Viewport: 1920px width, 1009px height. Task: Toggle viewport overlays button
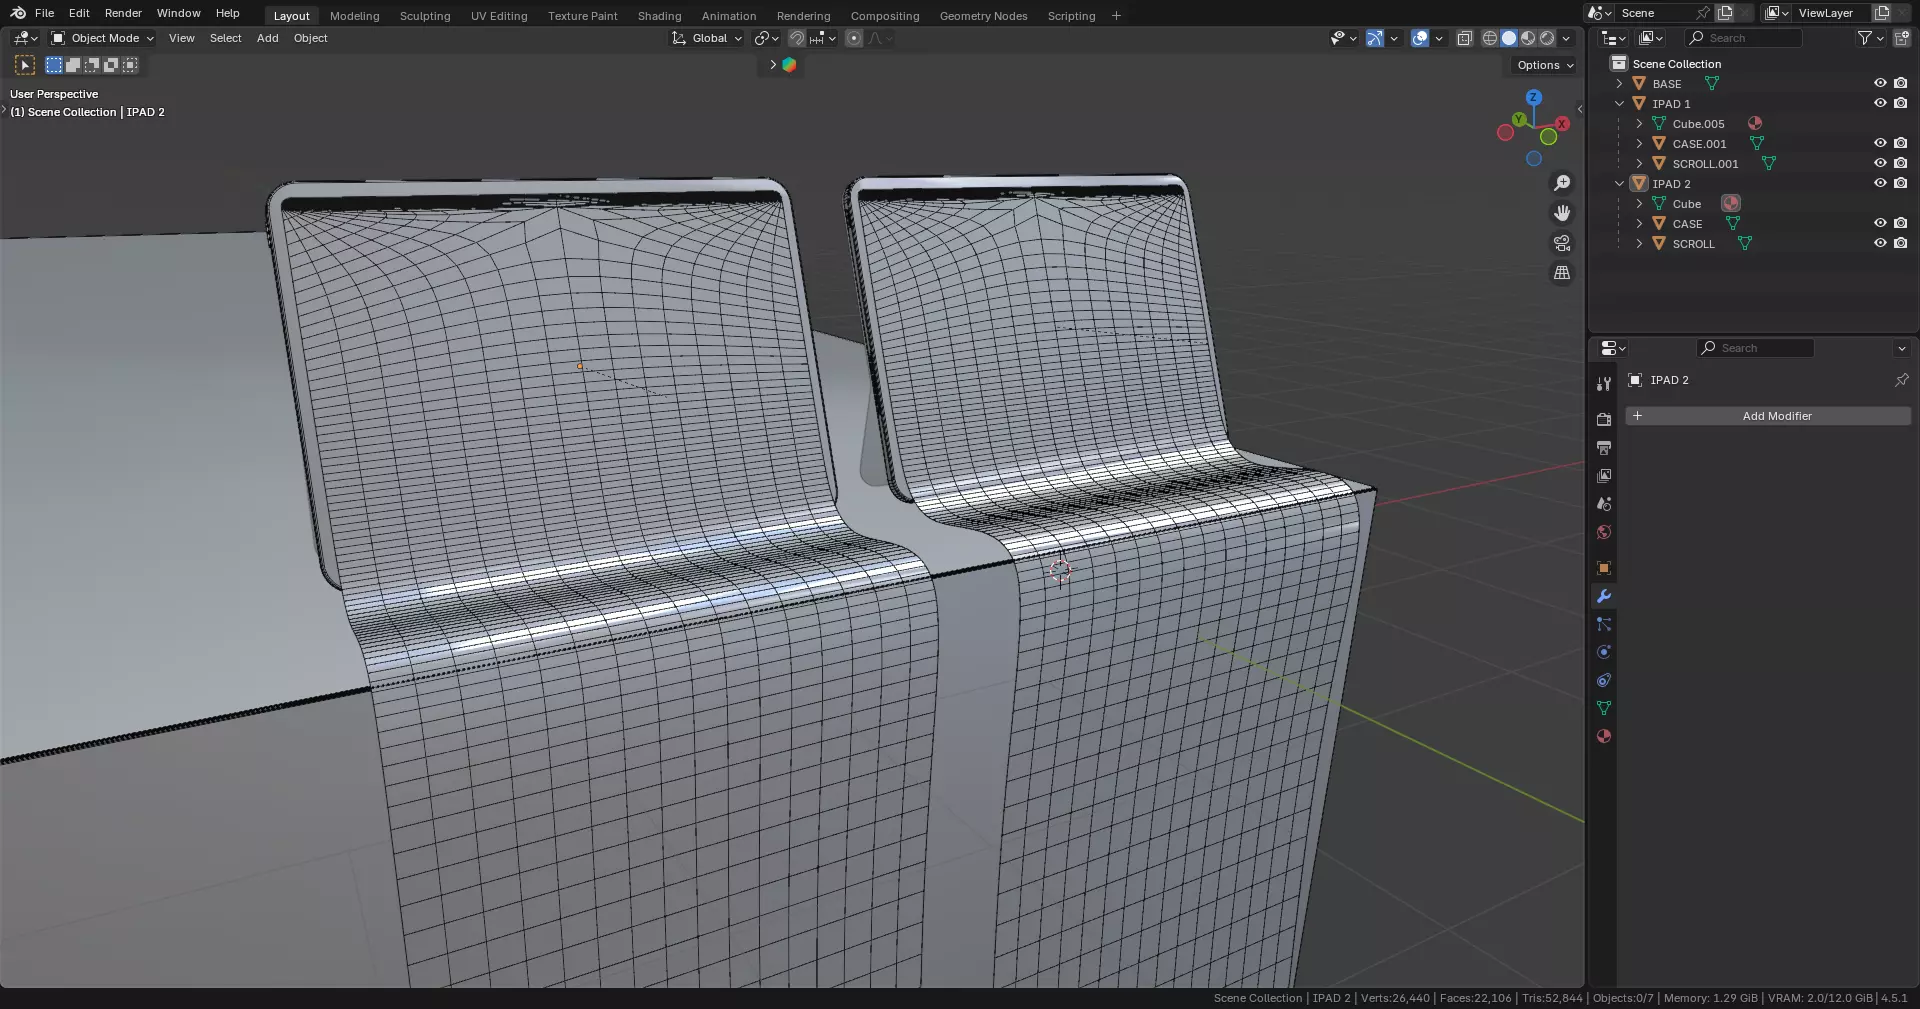click(1419, 38)
